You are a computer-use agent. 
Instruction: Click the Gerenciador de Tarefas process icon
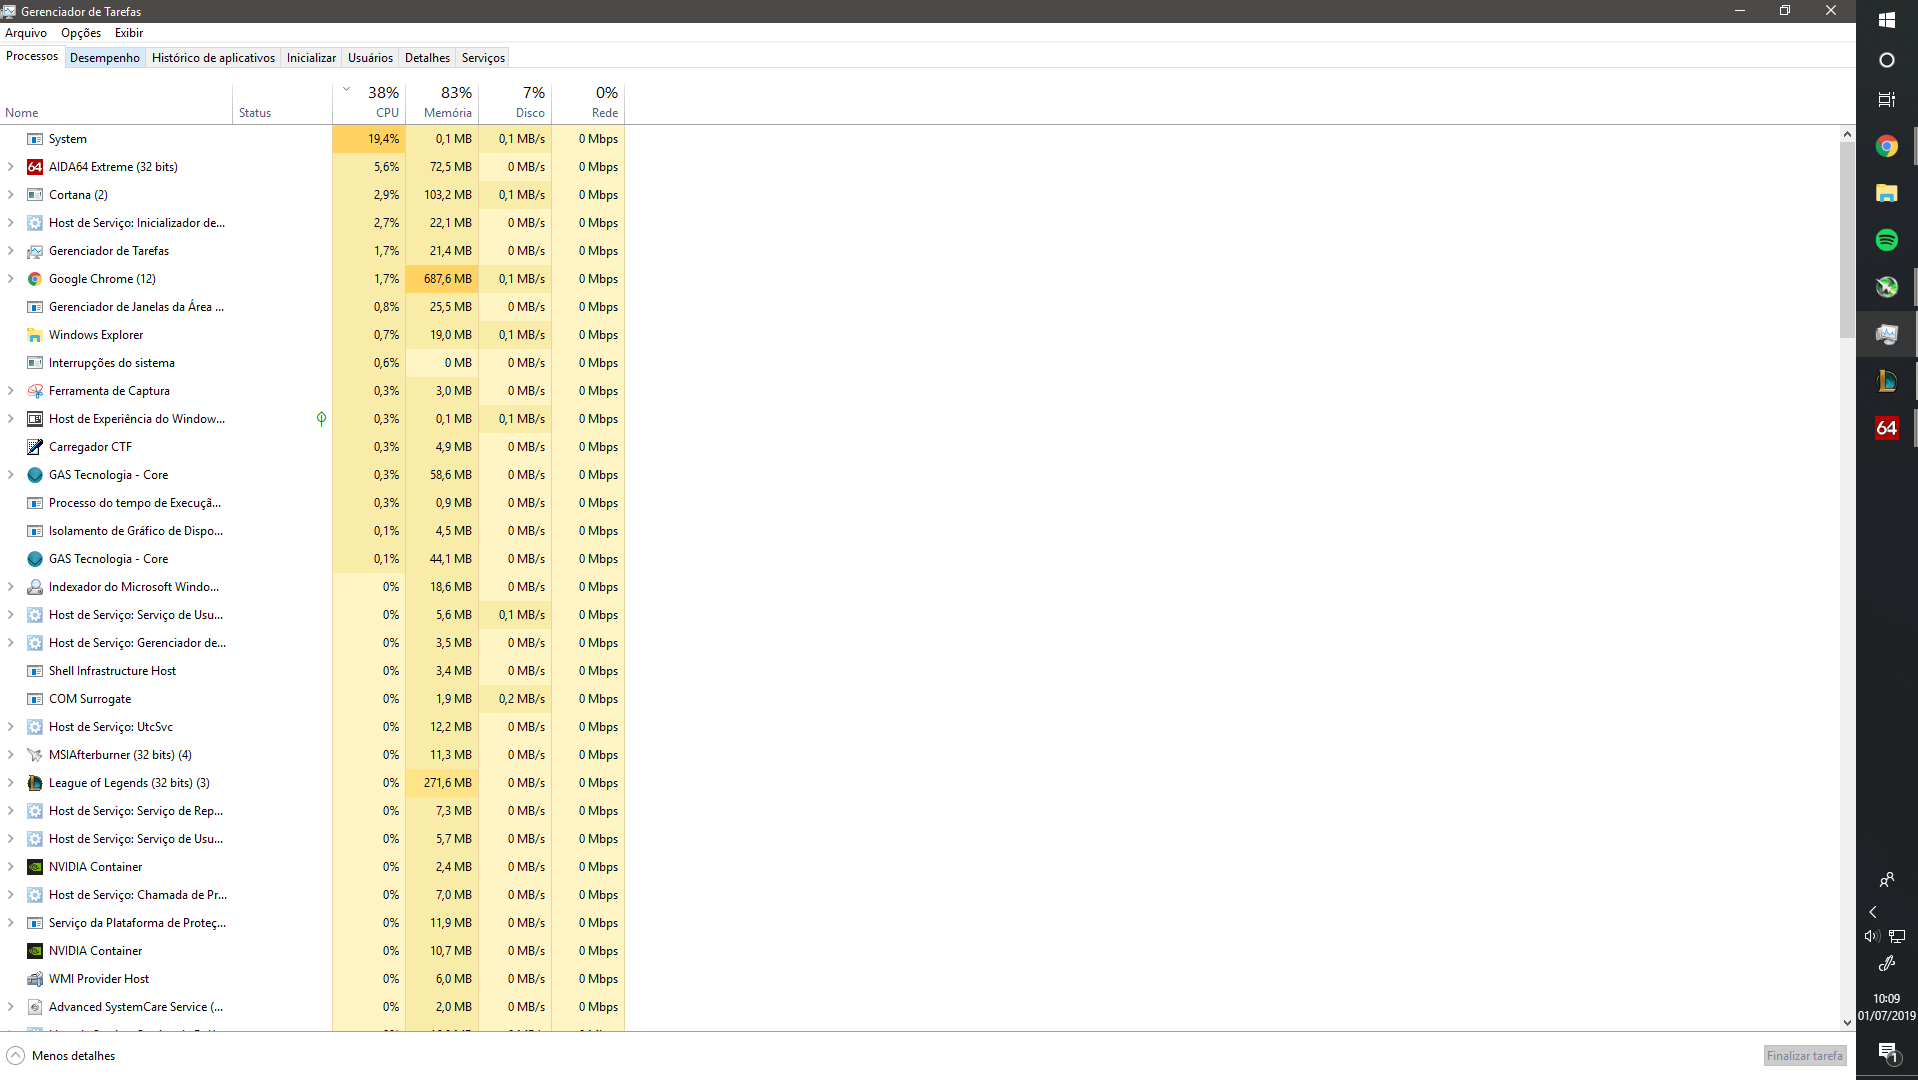click(x=35, y=251)
